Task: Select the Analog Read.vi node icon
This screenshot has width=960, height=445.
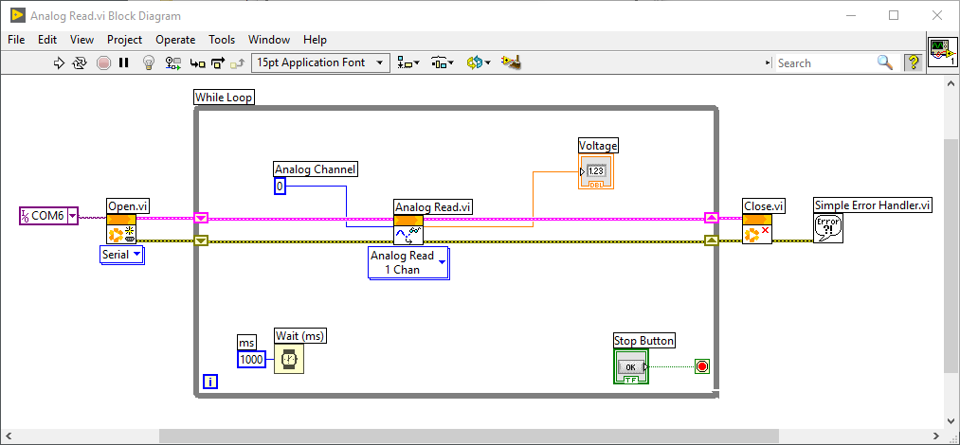Action: click(408, 230)
